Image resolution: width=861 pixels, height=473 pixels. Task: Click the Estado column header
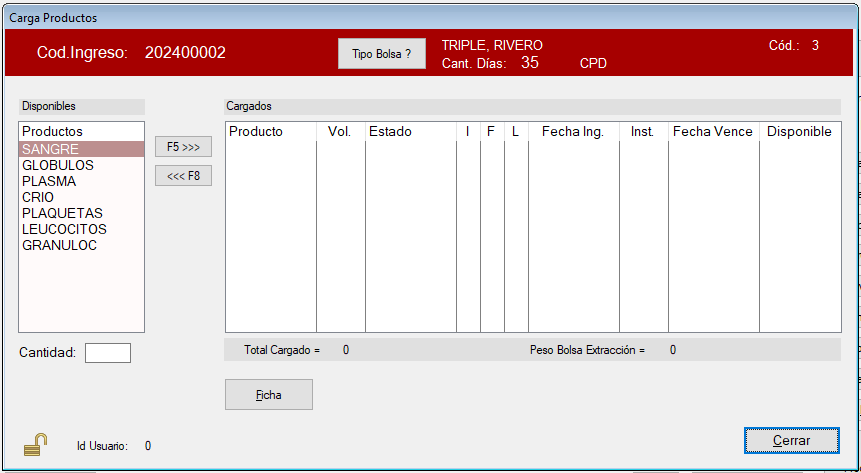point(390,132)
